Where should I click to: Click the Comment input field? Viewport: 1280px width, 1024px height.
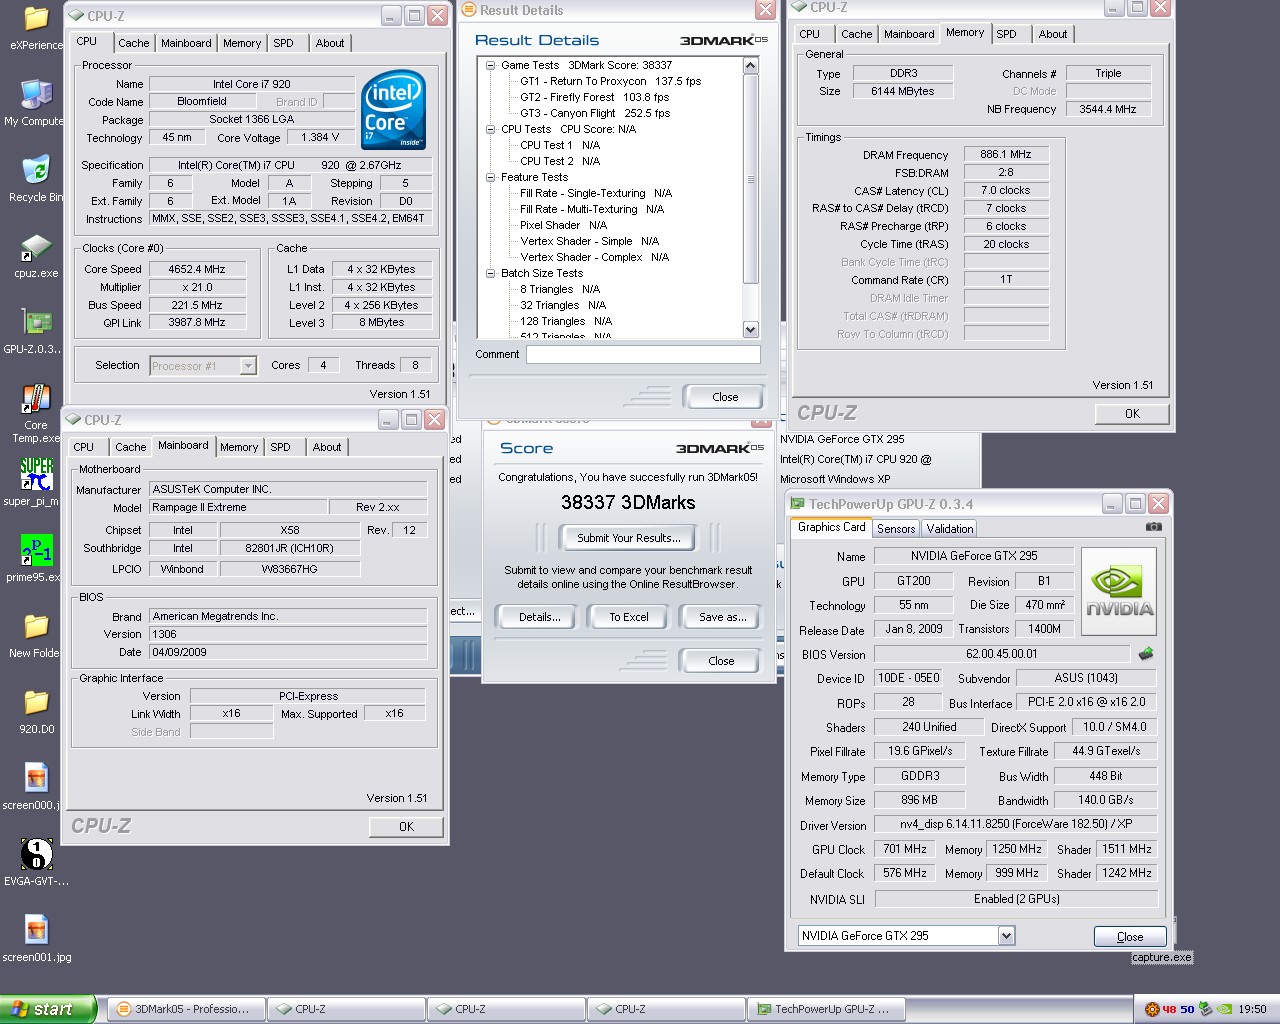point(643,354)
